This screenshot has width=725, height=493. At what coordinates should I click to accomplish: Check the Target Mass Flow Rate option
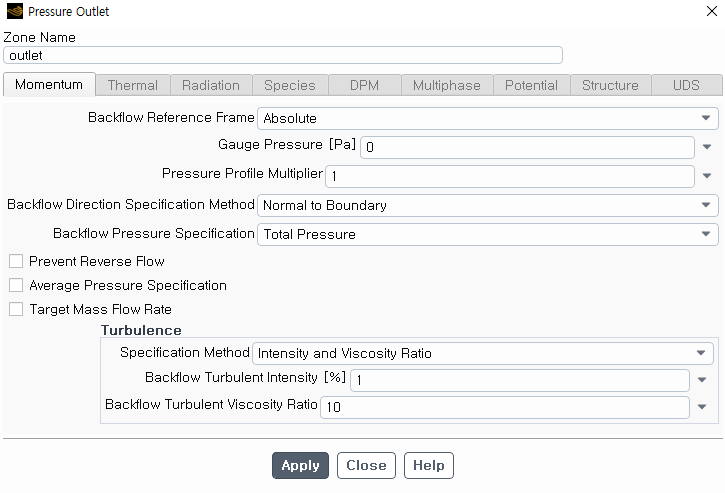click(16, 309)
